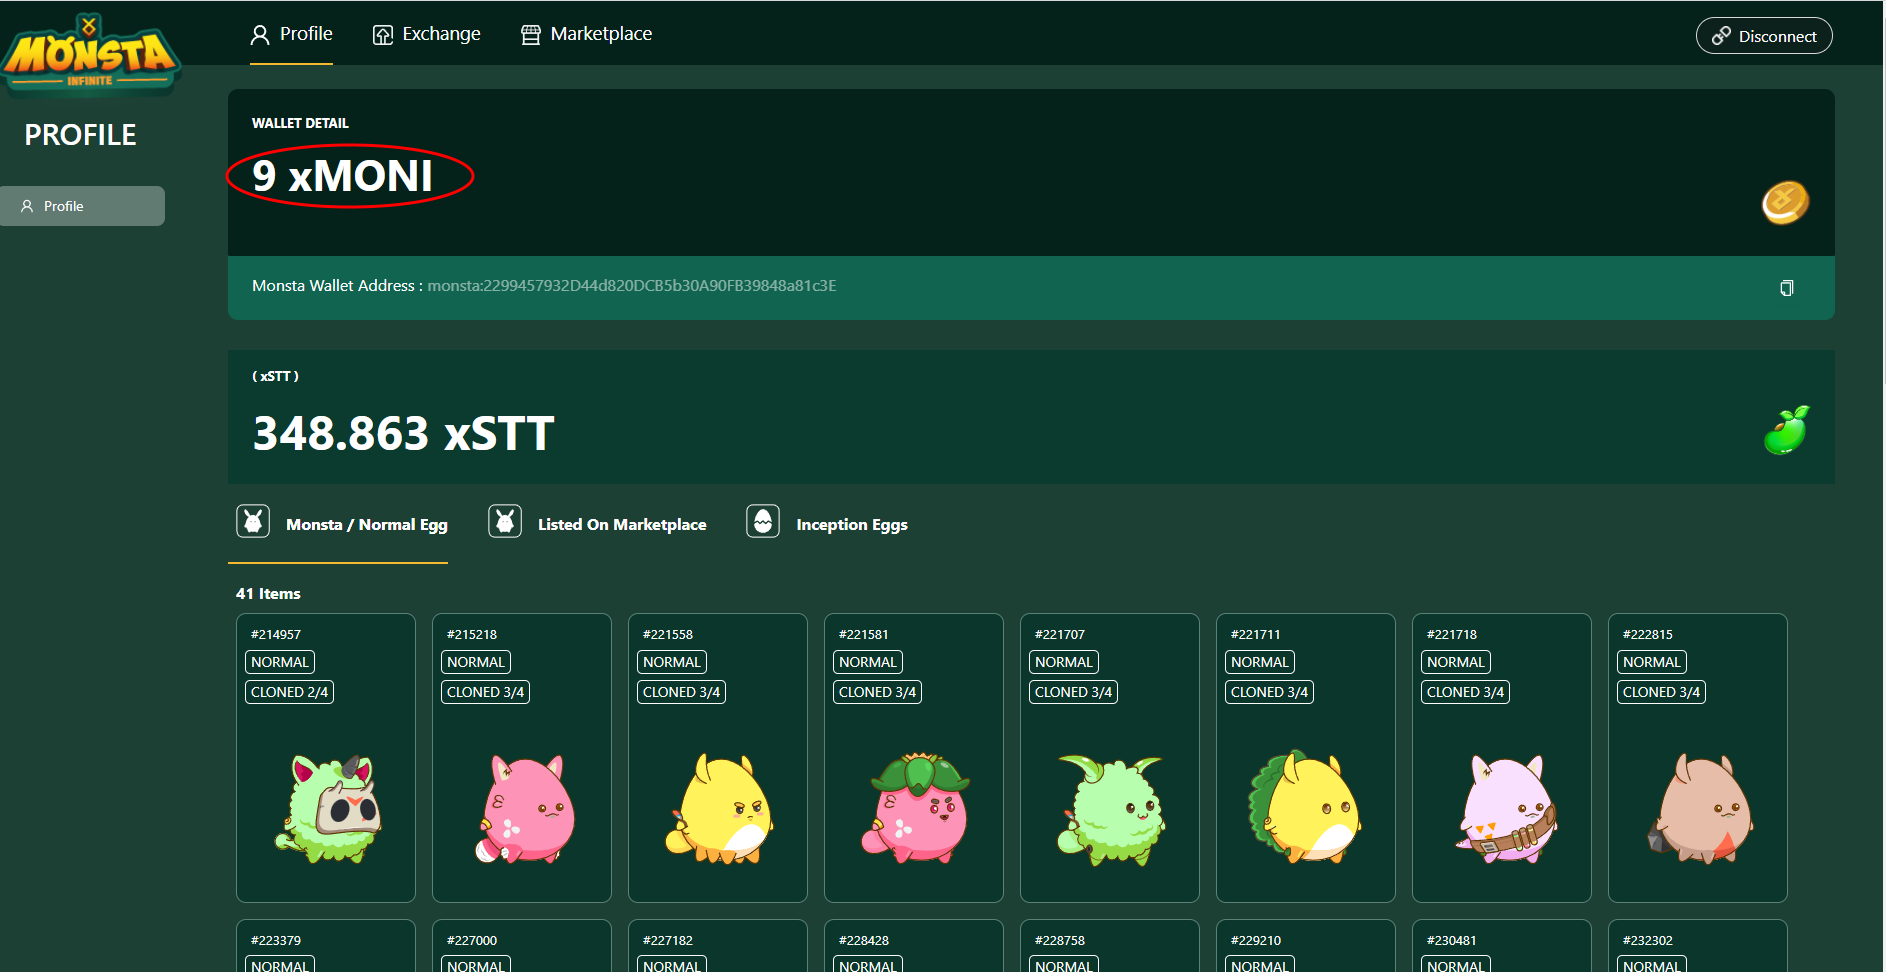
Task: Click CLONED 3/4 badge on #221711
Action: (x=1269, y=692)
